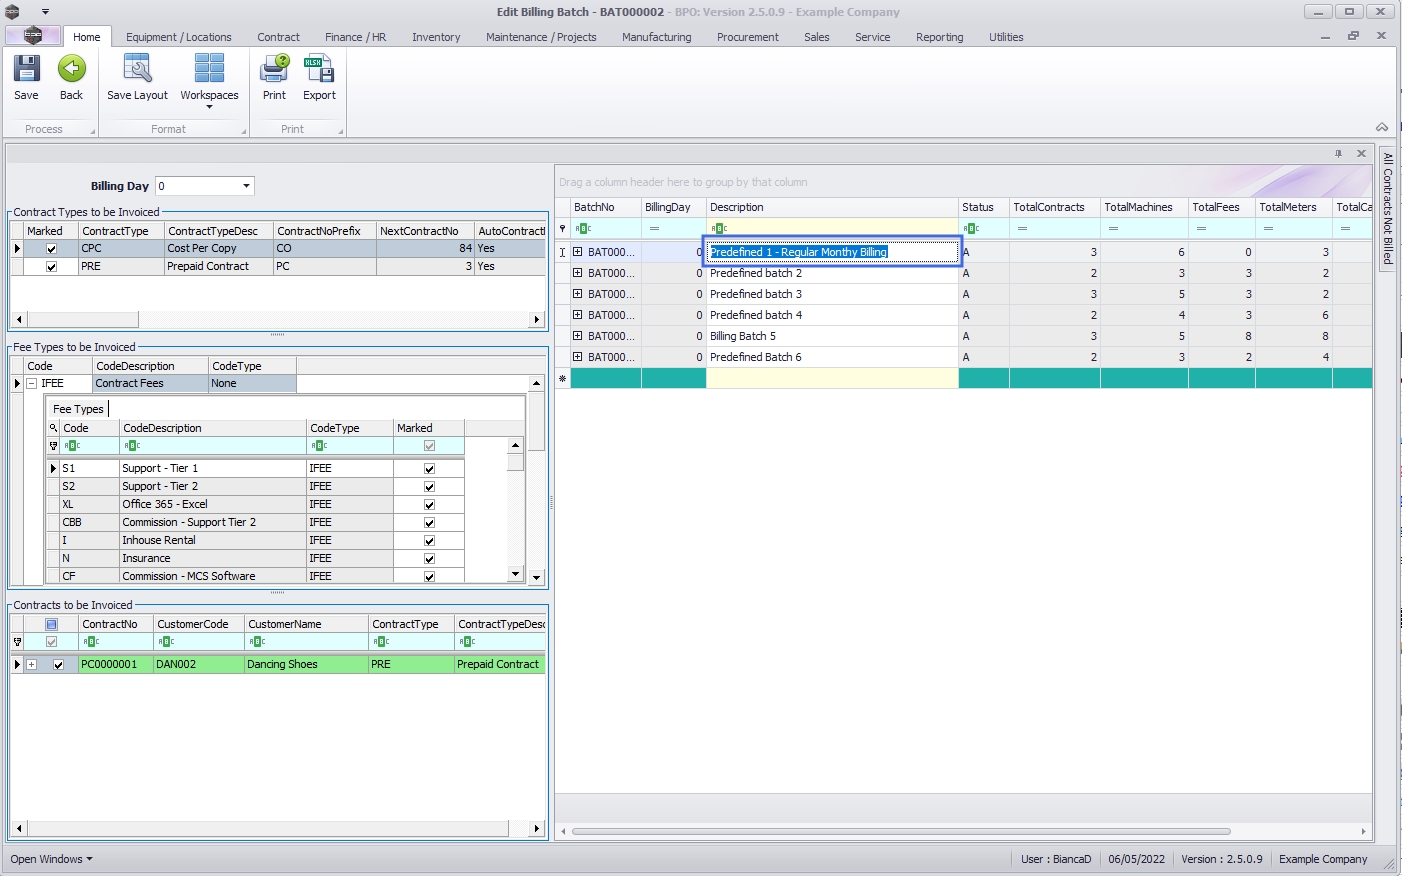
Task: Open the Billing Day dropdown
Action: (x=246, y=186)
